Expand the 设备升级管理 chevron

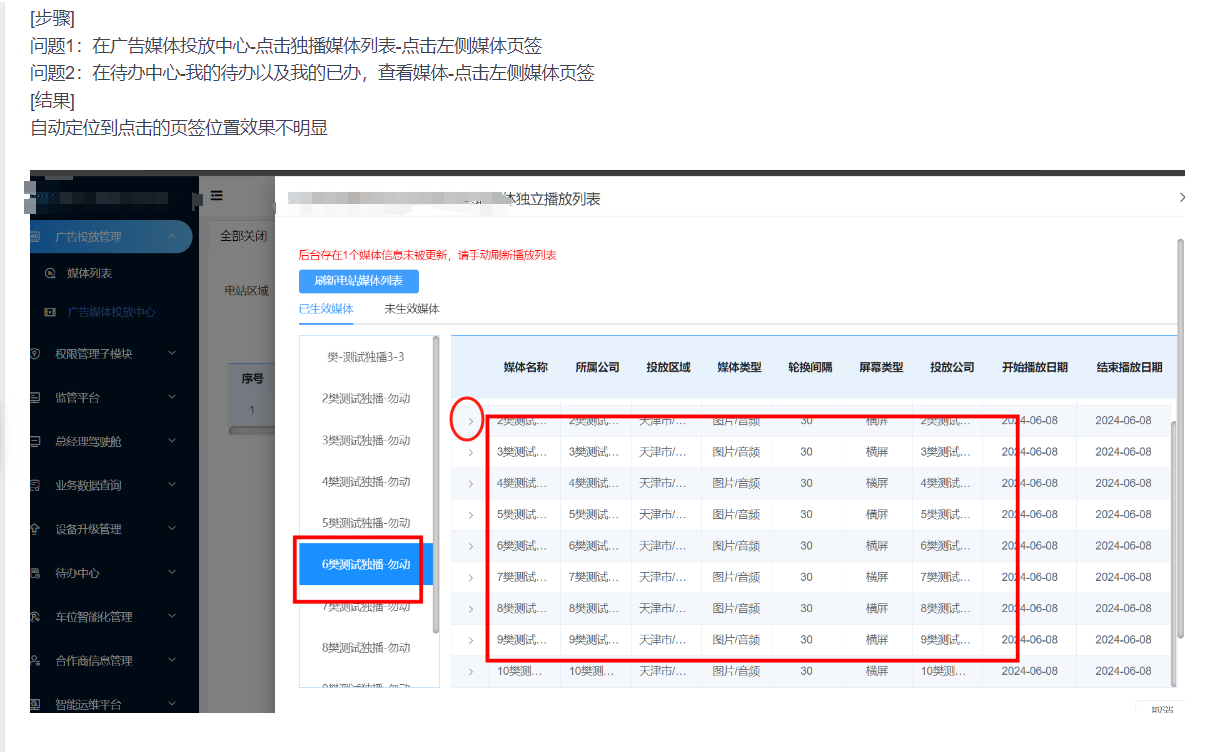coord(172,529)
